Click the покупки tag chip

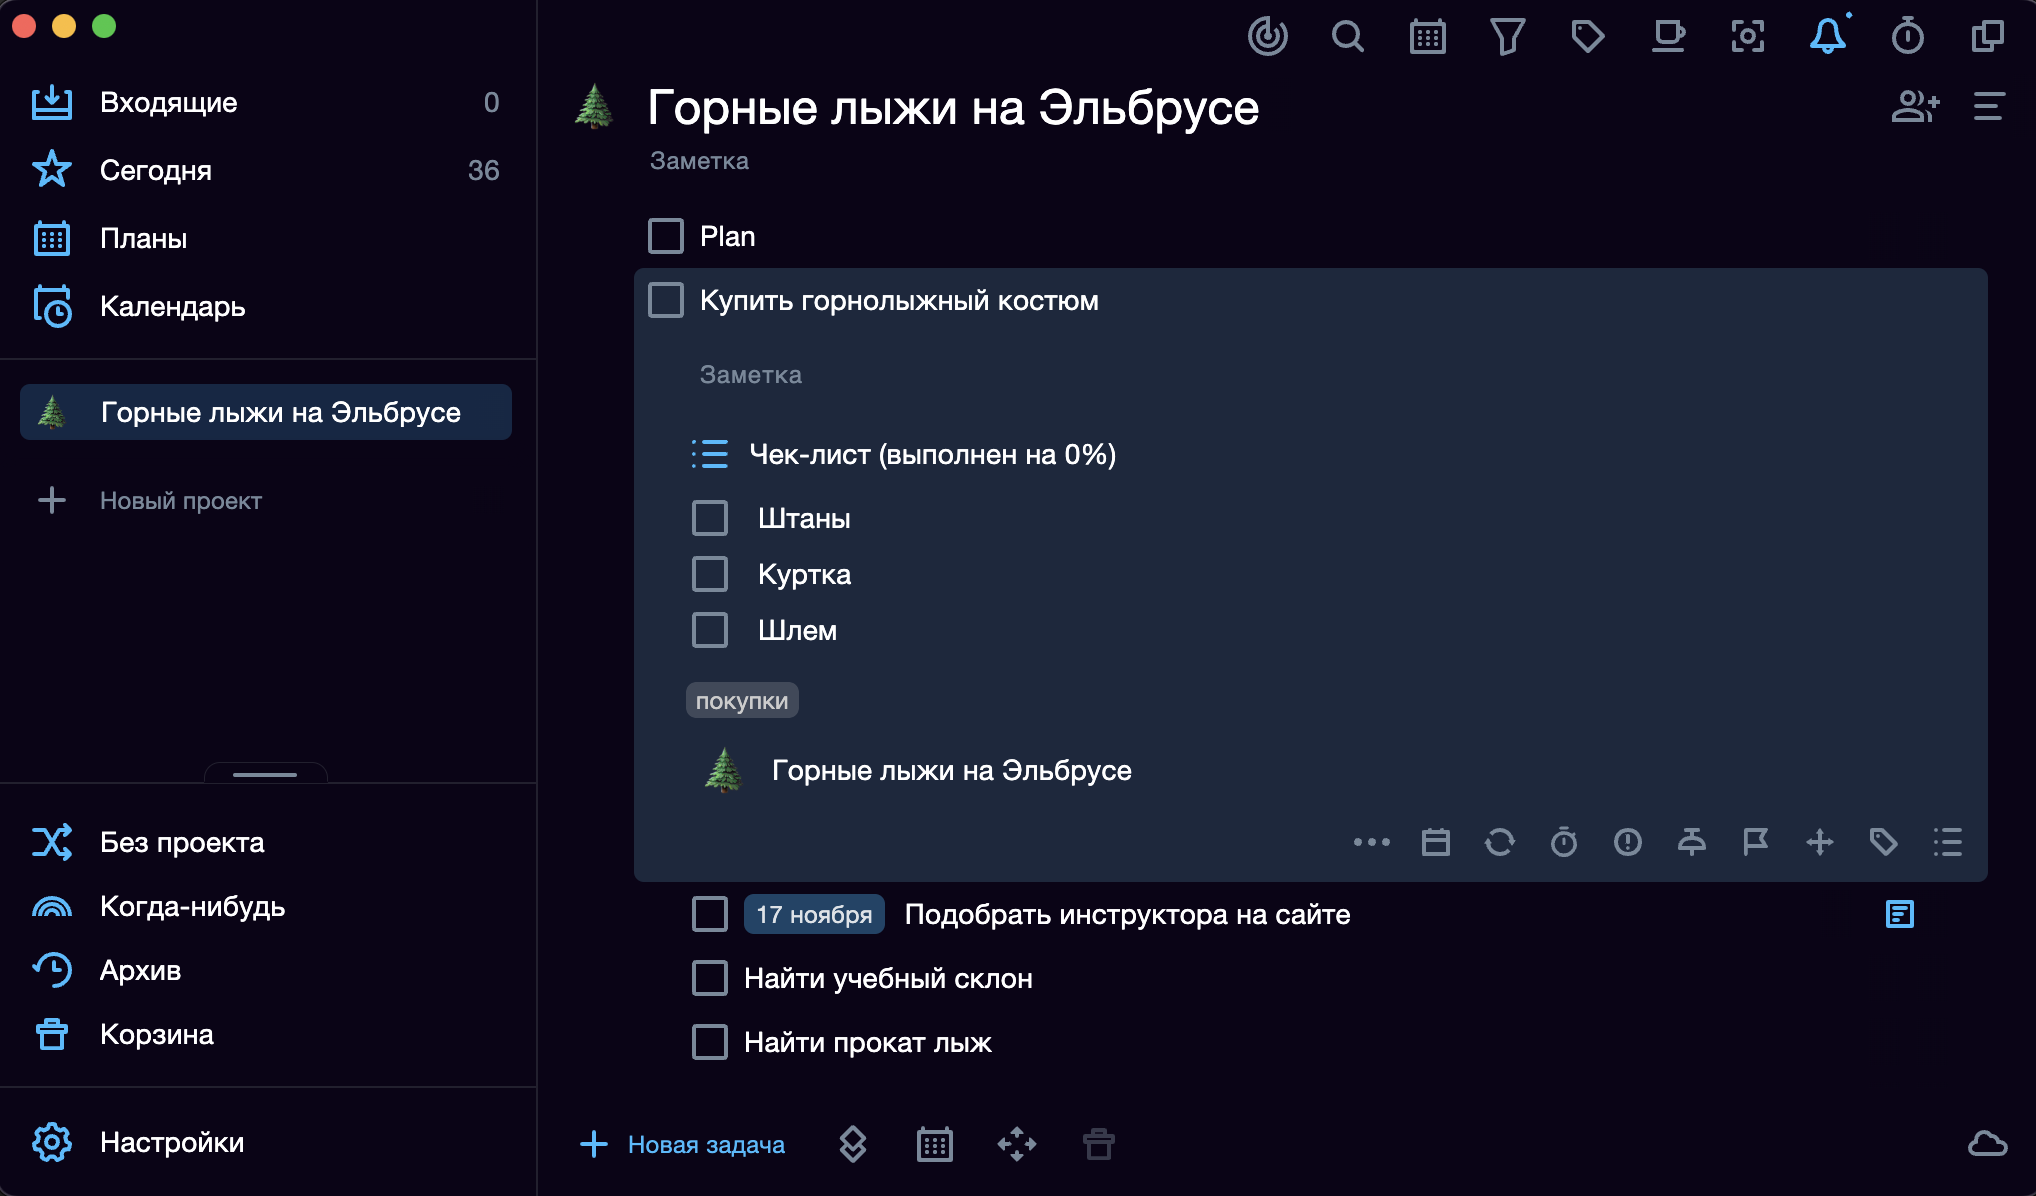pos(742,700)
